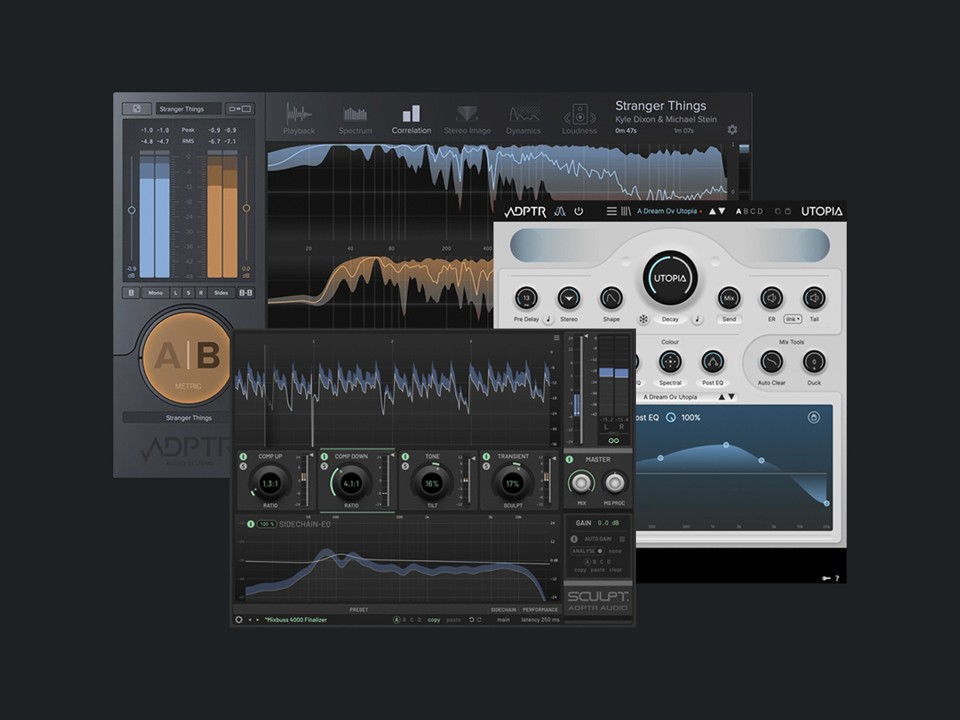The width and height of the screenshot is (960, 720).
Task: Click the Decay label button
Action: (670, 319)
